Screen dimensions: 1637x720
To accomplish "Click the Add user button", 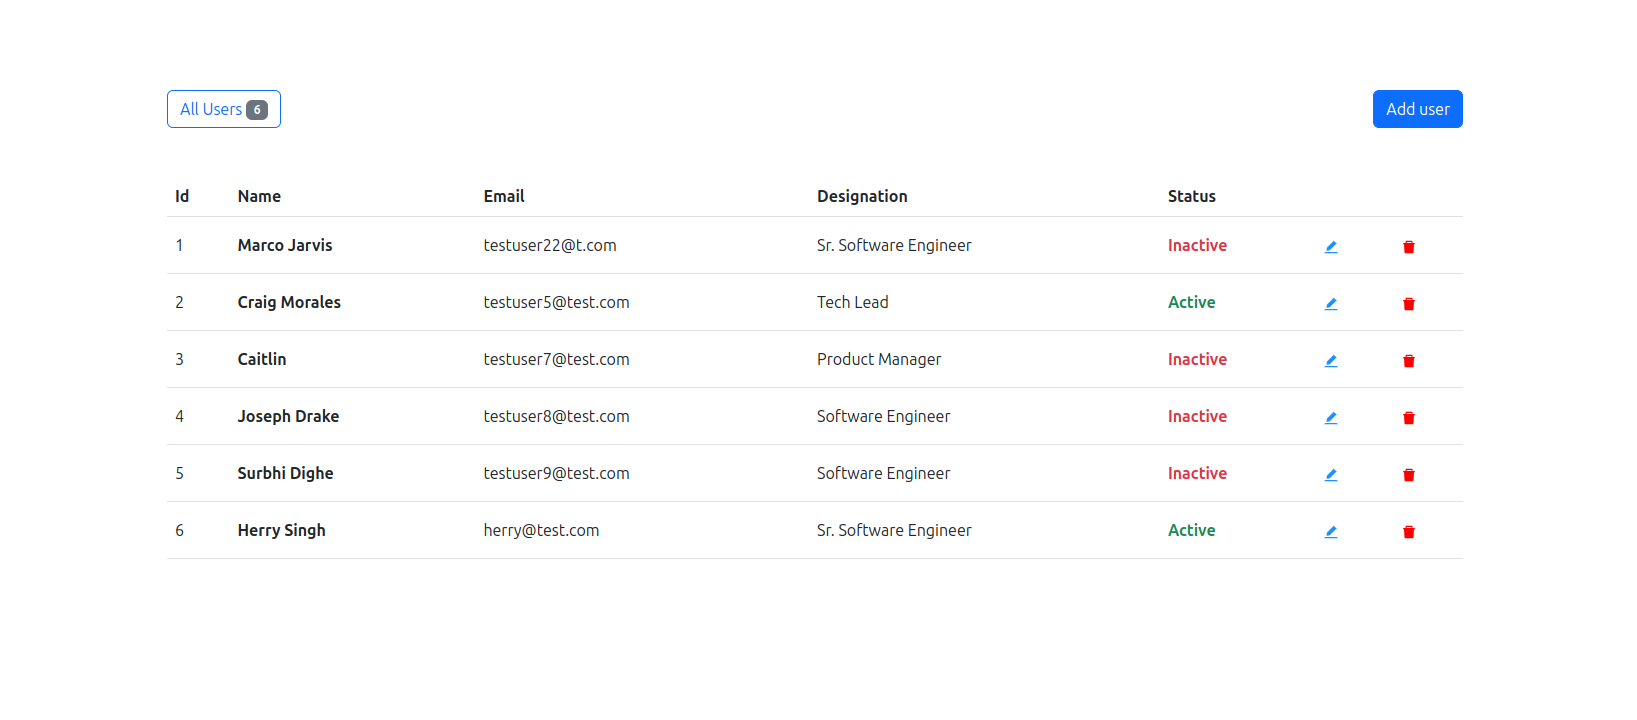I will pyautogui.click(x=1417, y=109).
